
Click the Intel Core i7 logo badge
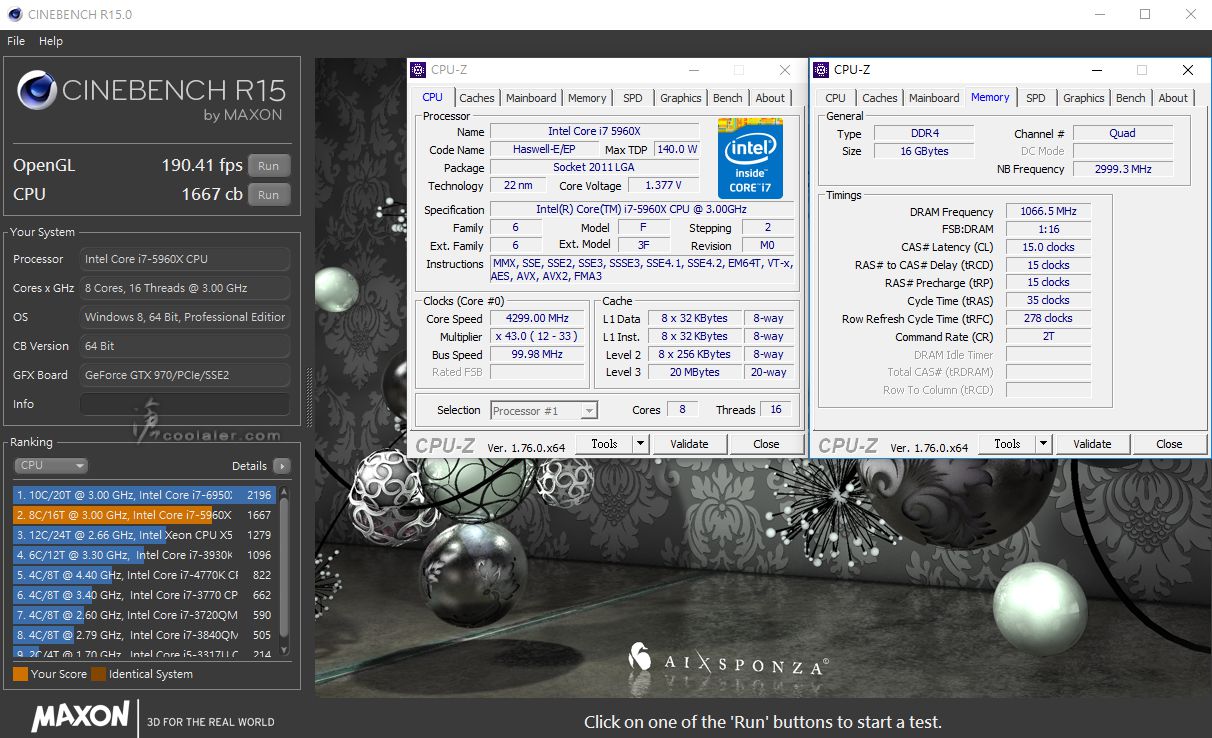click(x=750, y=158)
